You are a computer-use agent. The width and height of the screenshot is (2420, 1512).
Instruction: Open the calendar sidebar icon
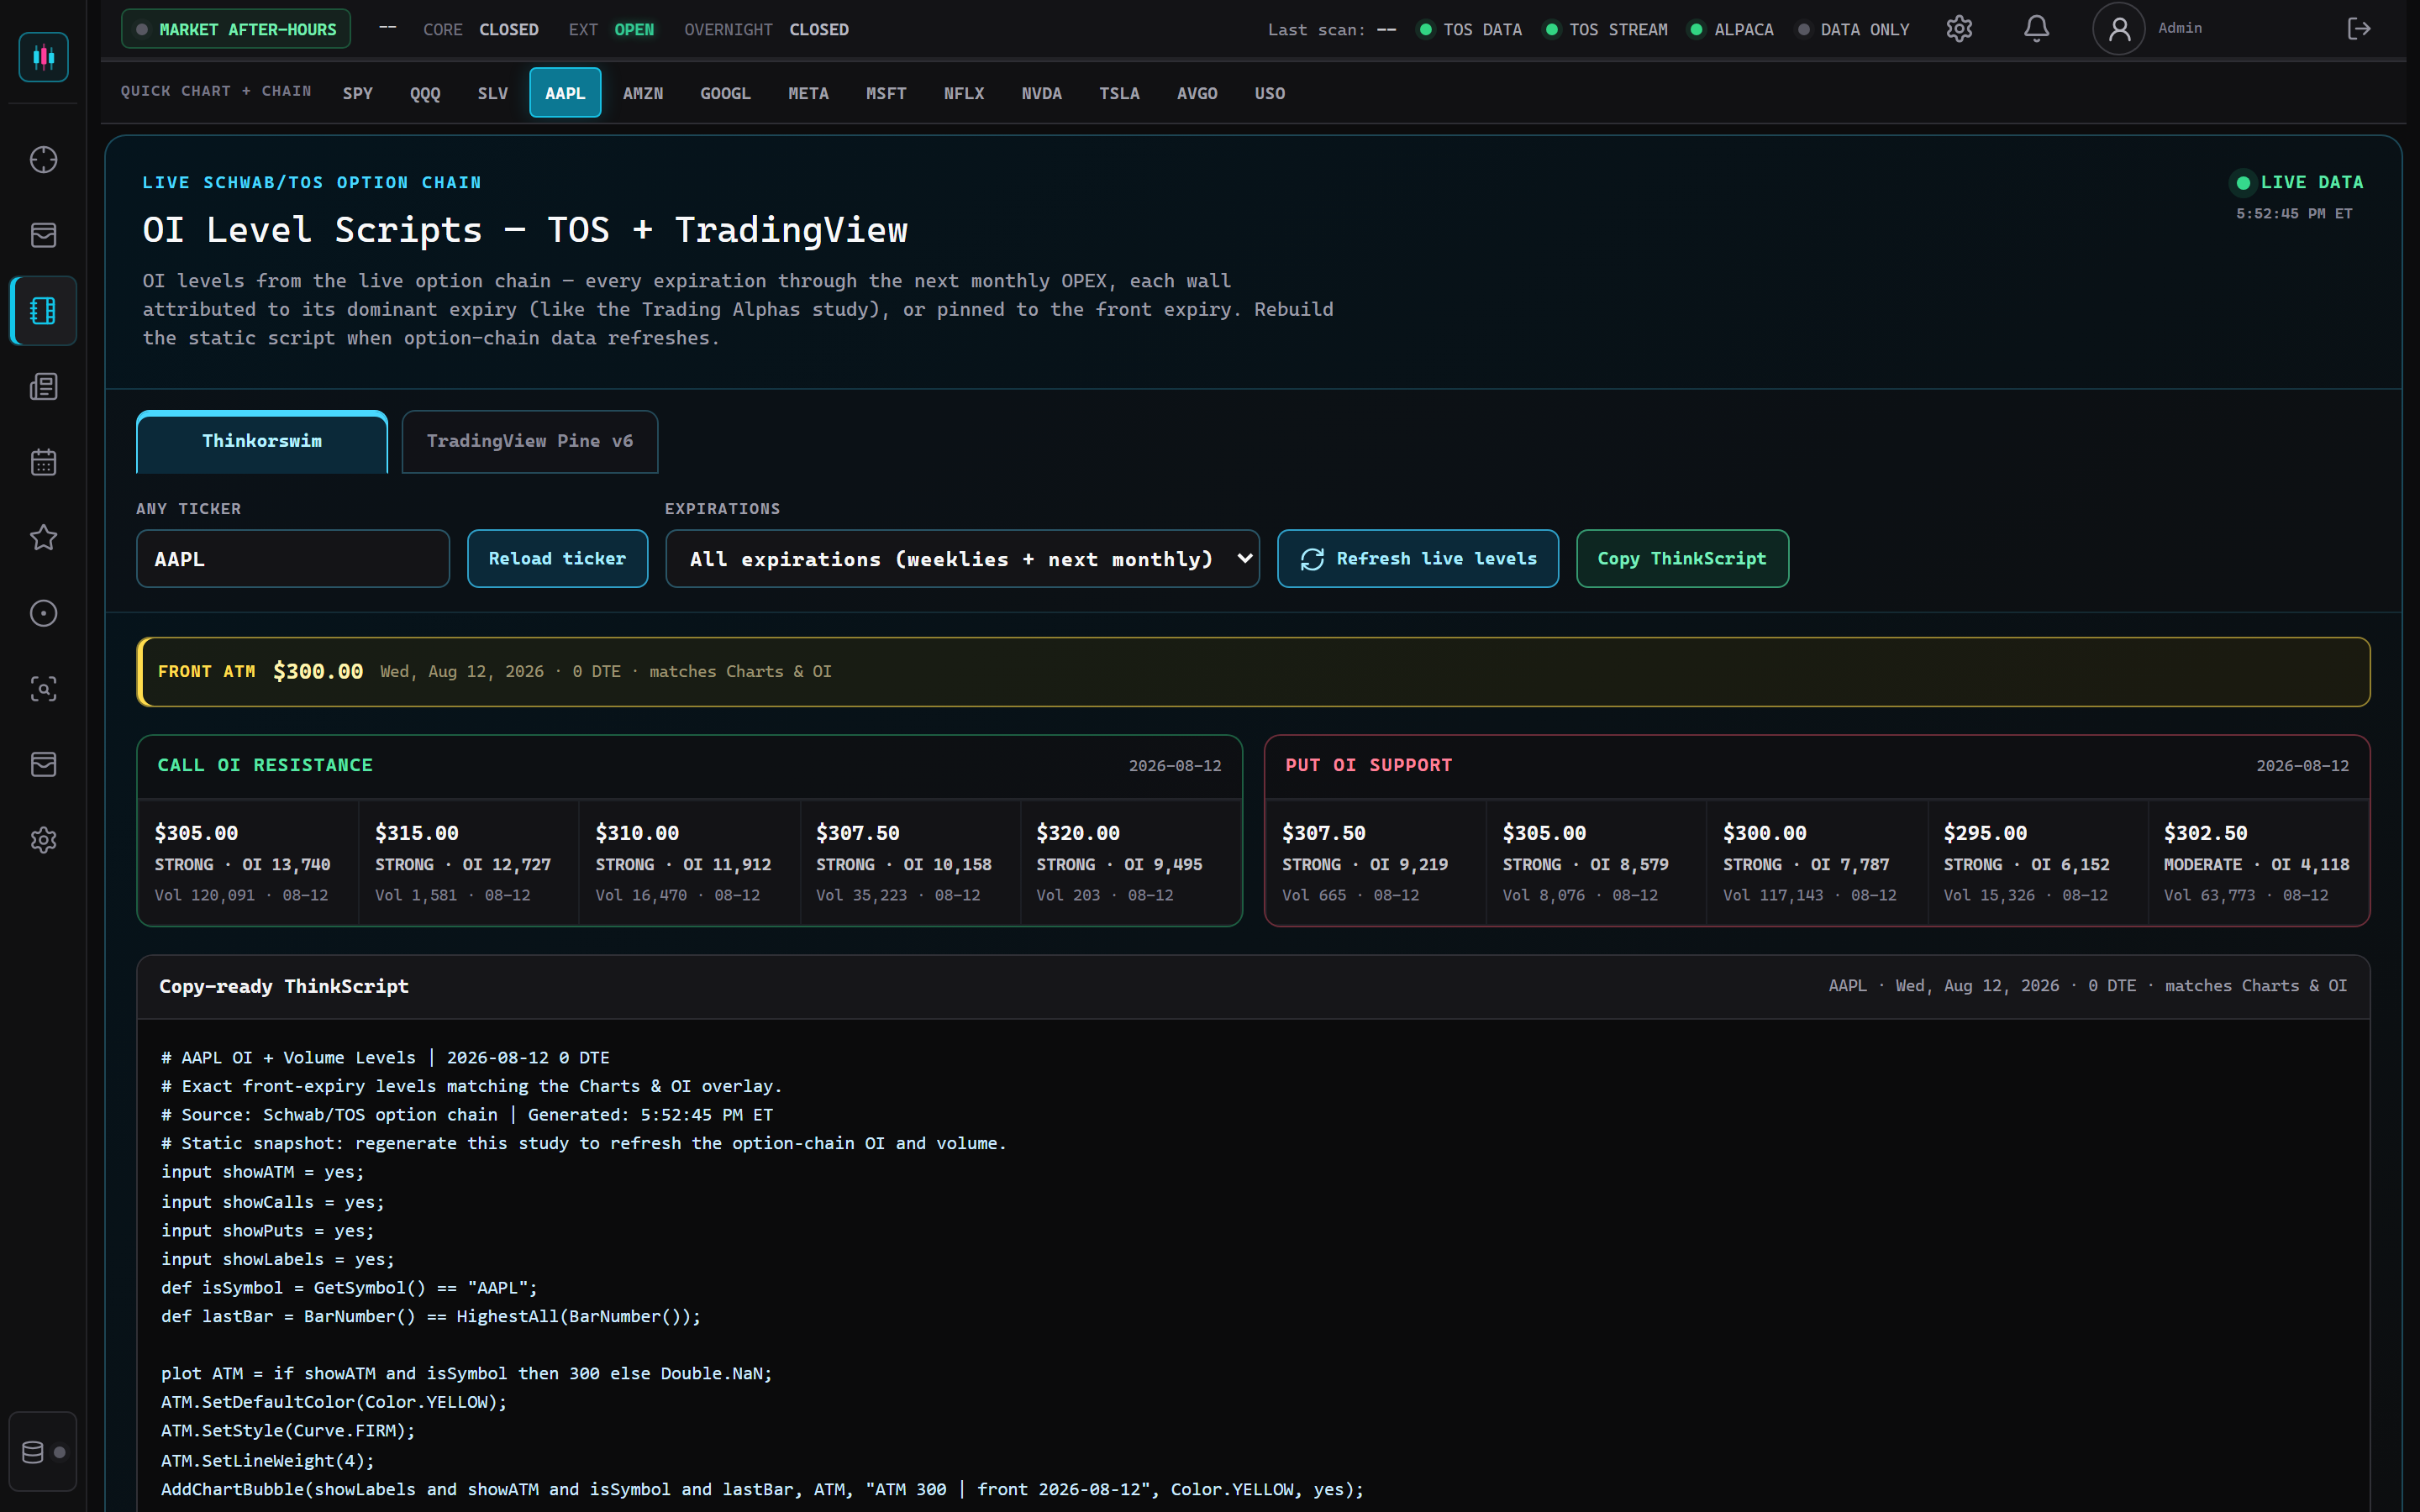(43, 462)
